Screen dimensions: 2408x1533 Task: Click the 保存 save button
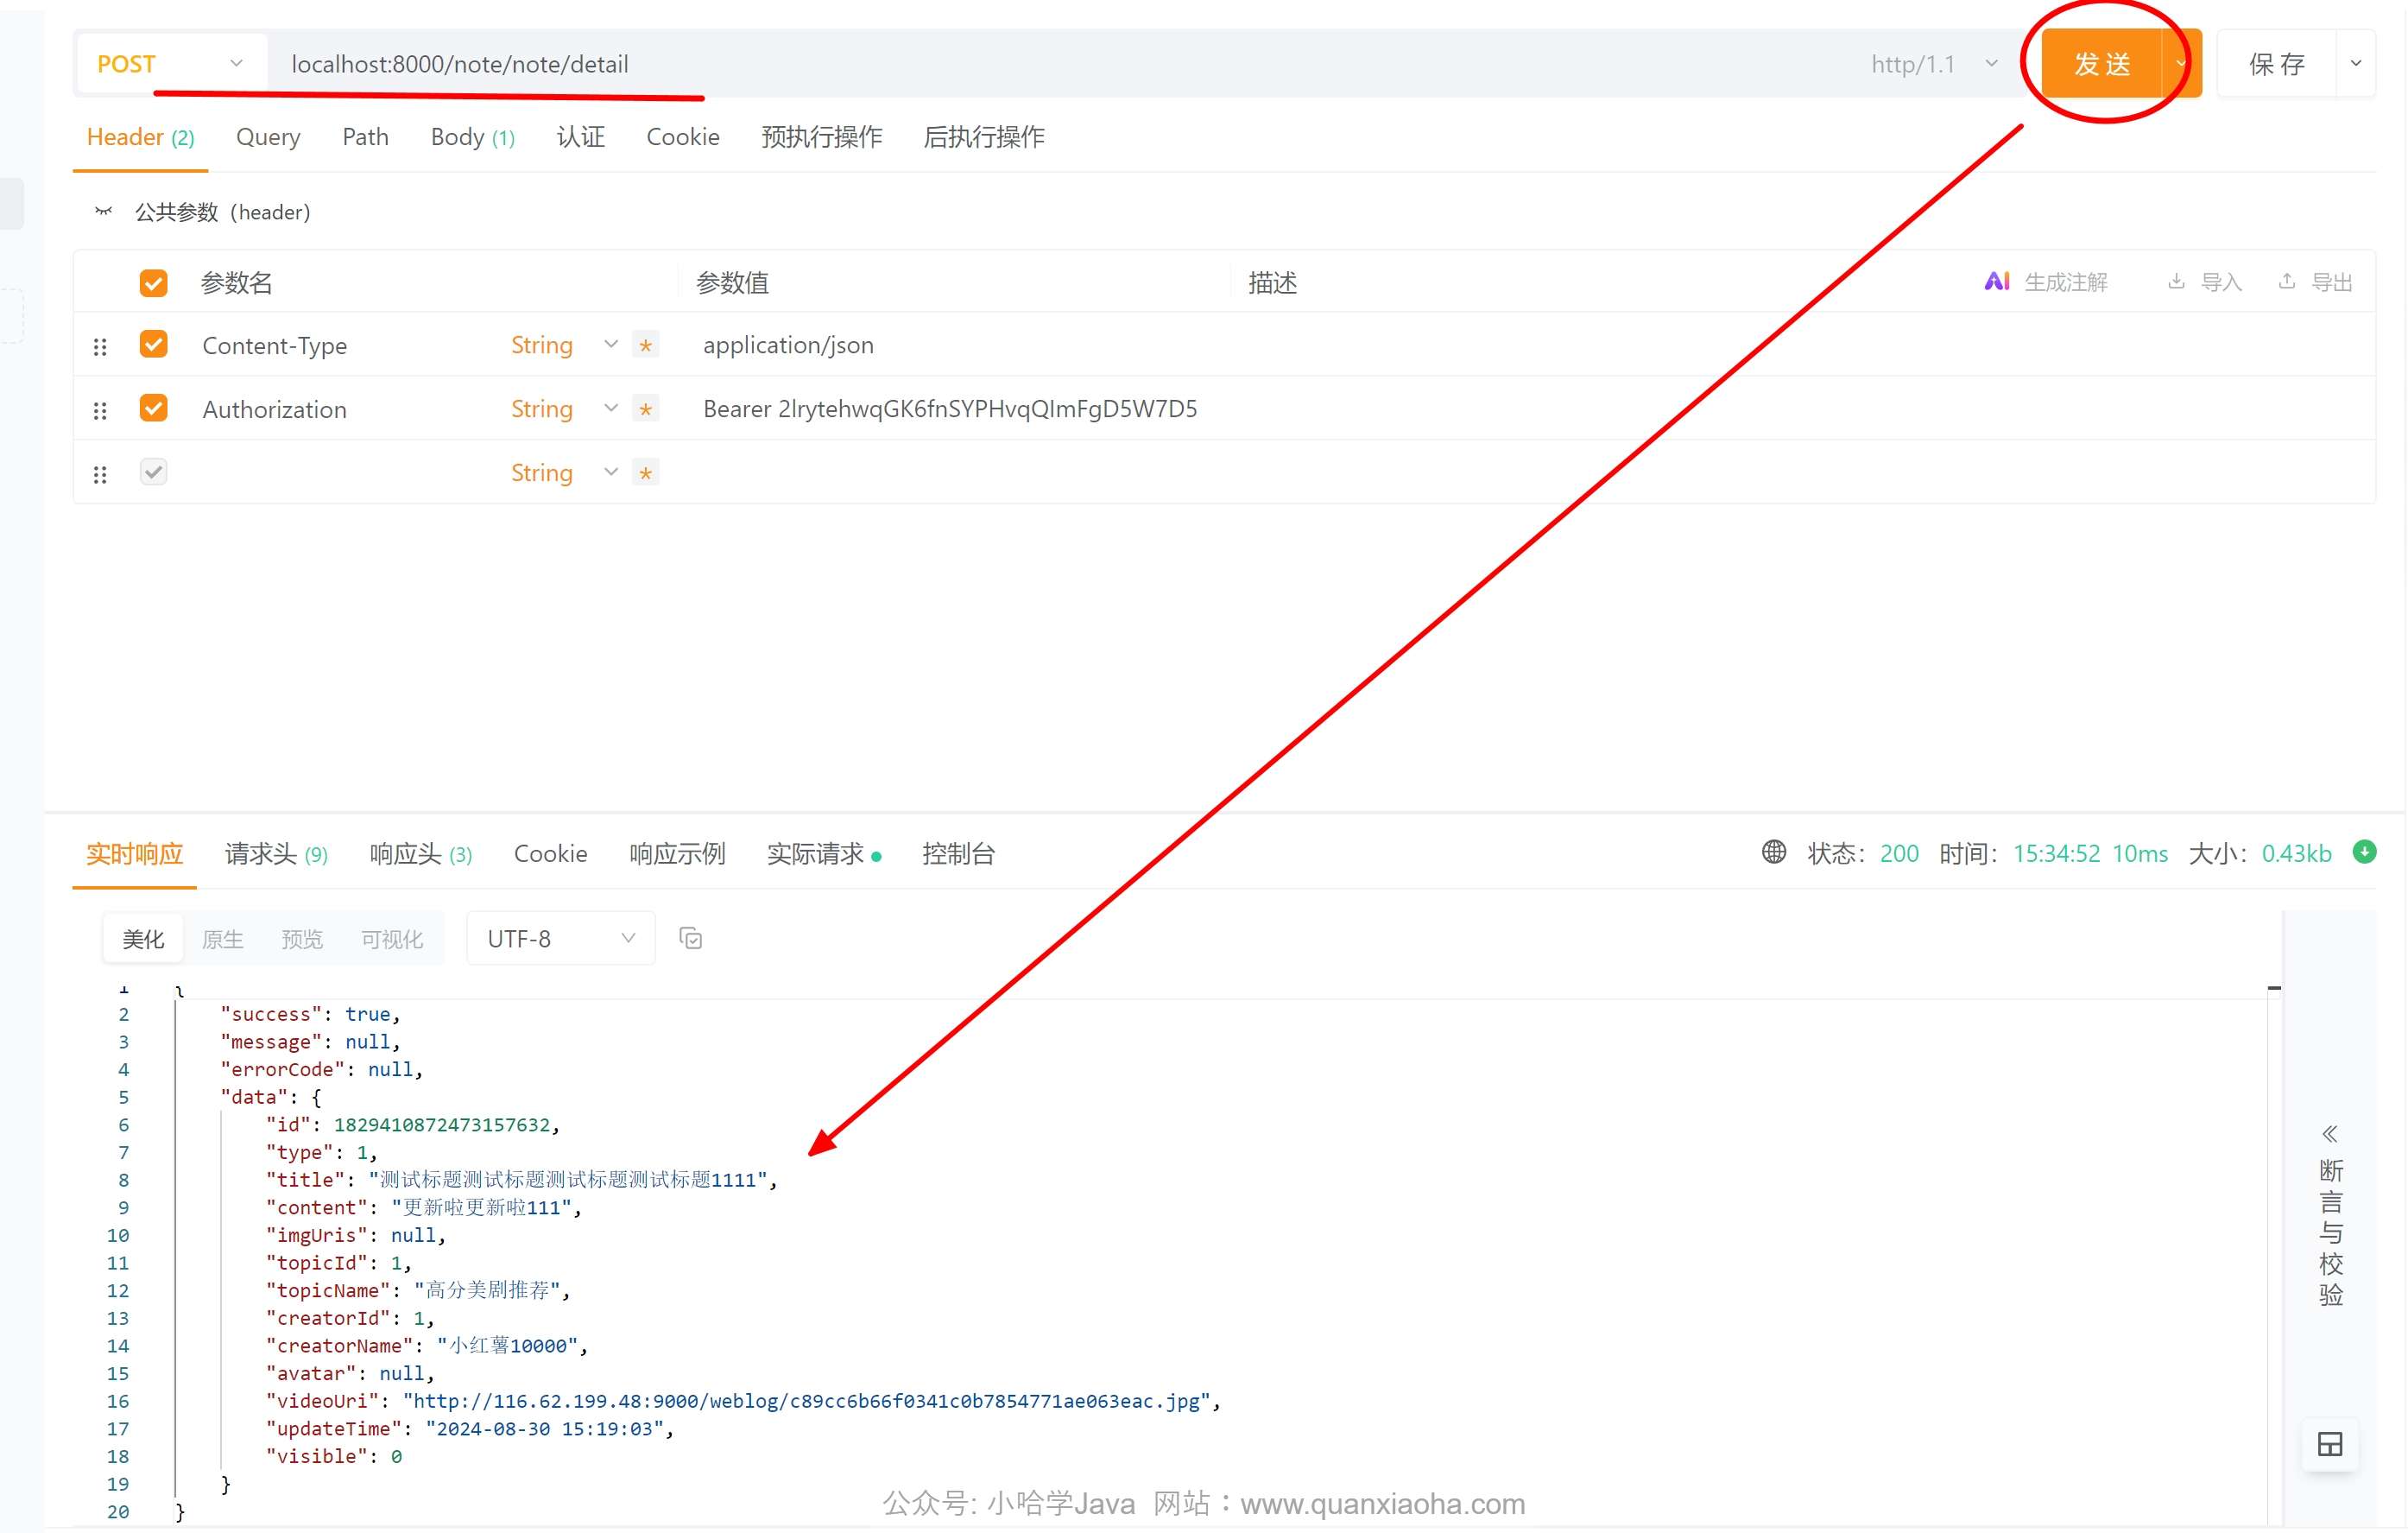click(x=2276, y=64)
